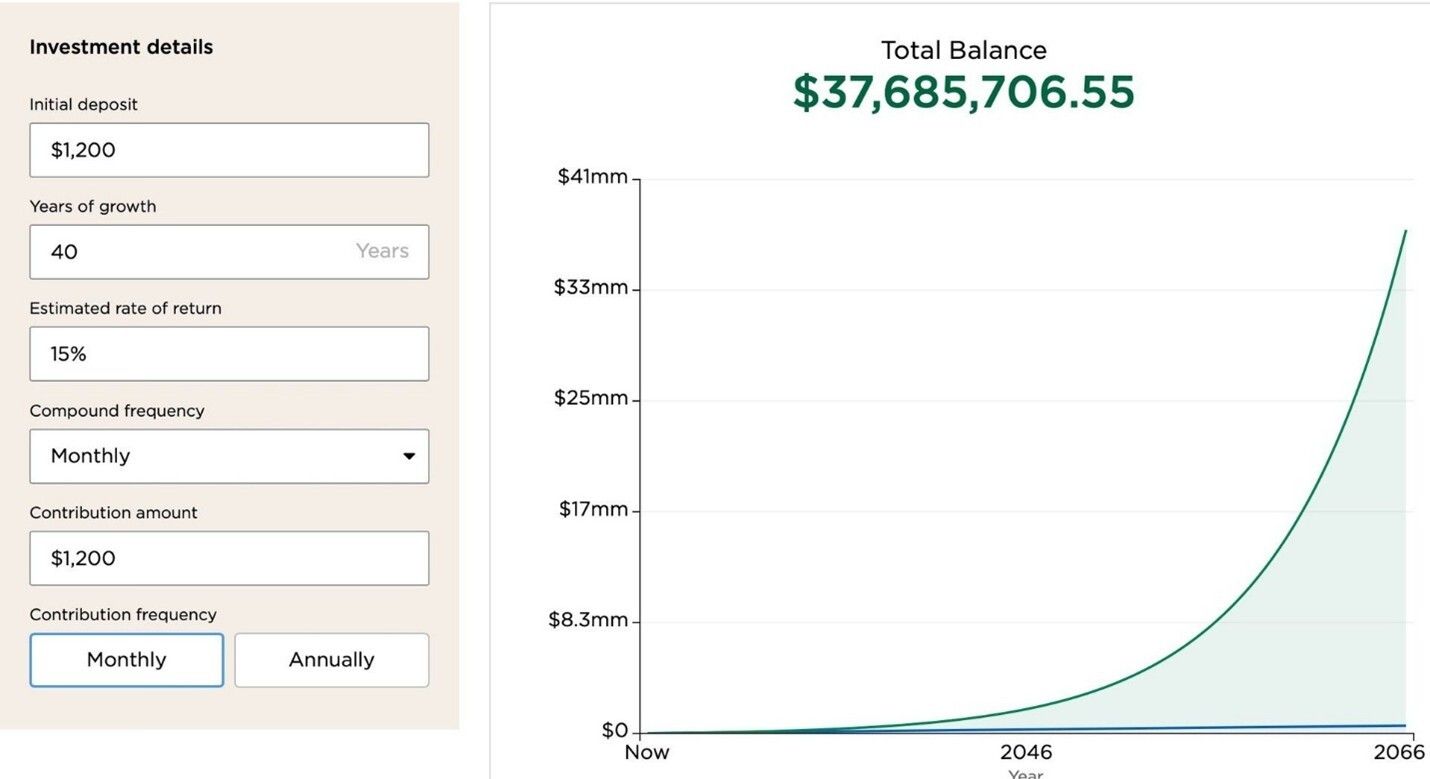Click the Total Balance dollar amount
This screenshot has width=1430, height=779.
click(x=963, y=92)
